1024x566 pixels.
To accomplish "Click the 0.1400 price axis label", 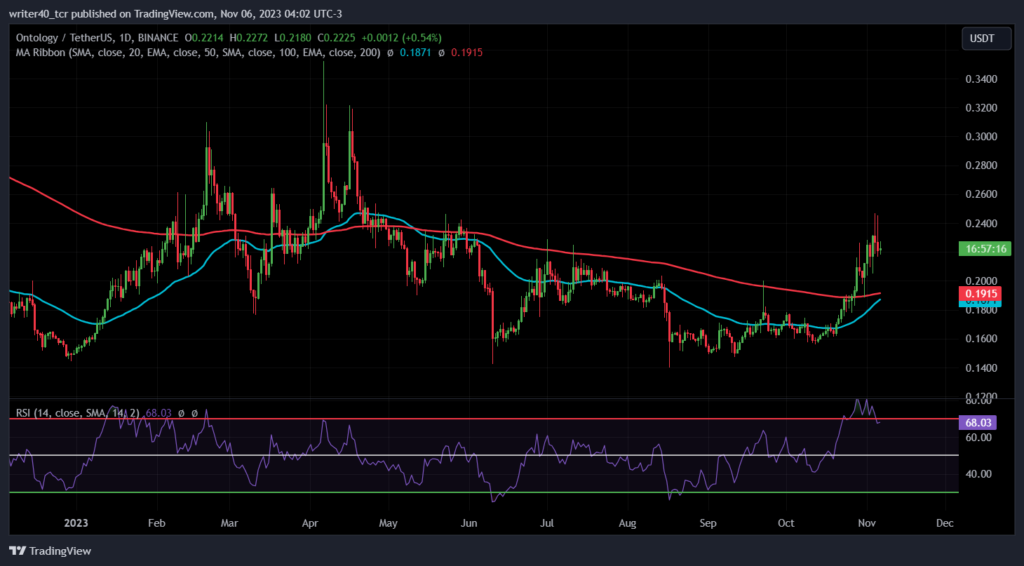I will tap(982, 368).
